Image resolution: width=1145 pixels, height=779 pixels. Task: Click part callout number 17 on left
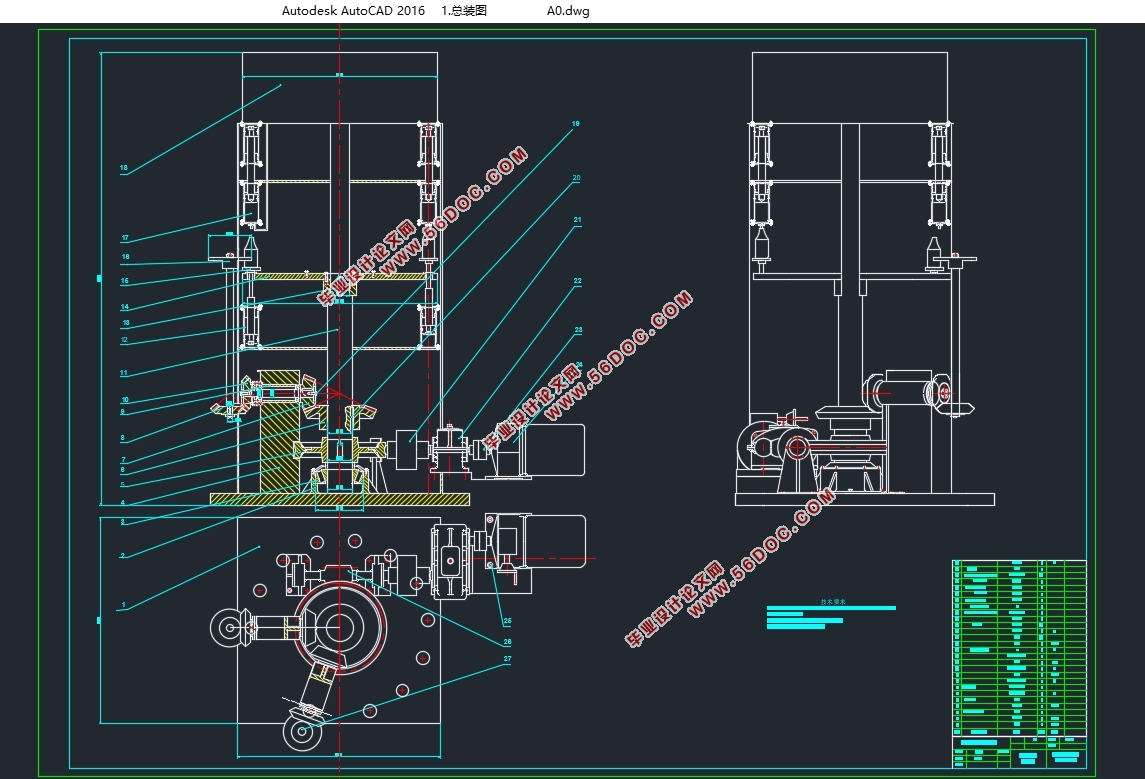(x=125, y=238)
